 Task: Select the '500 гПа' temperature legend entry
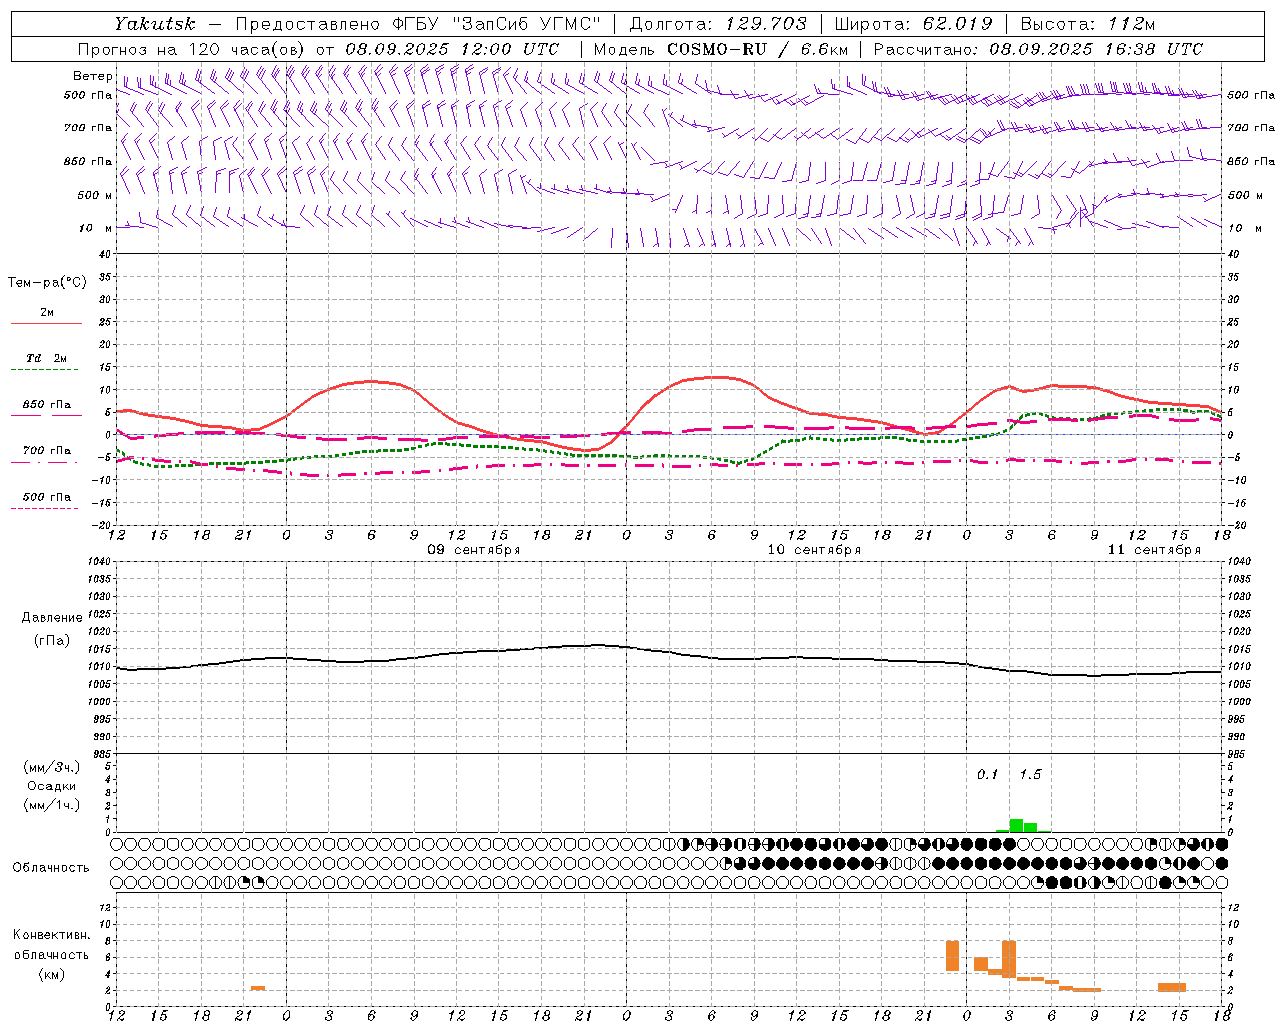[46, 497]
